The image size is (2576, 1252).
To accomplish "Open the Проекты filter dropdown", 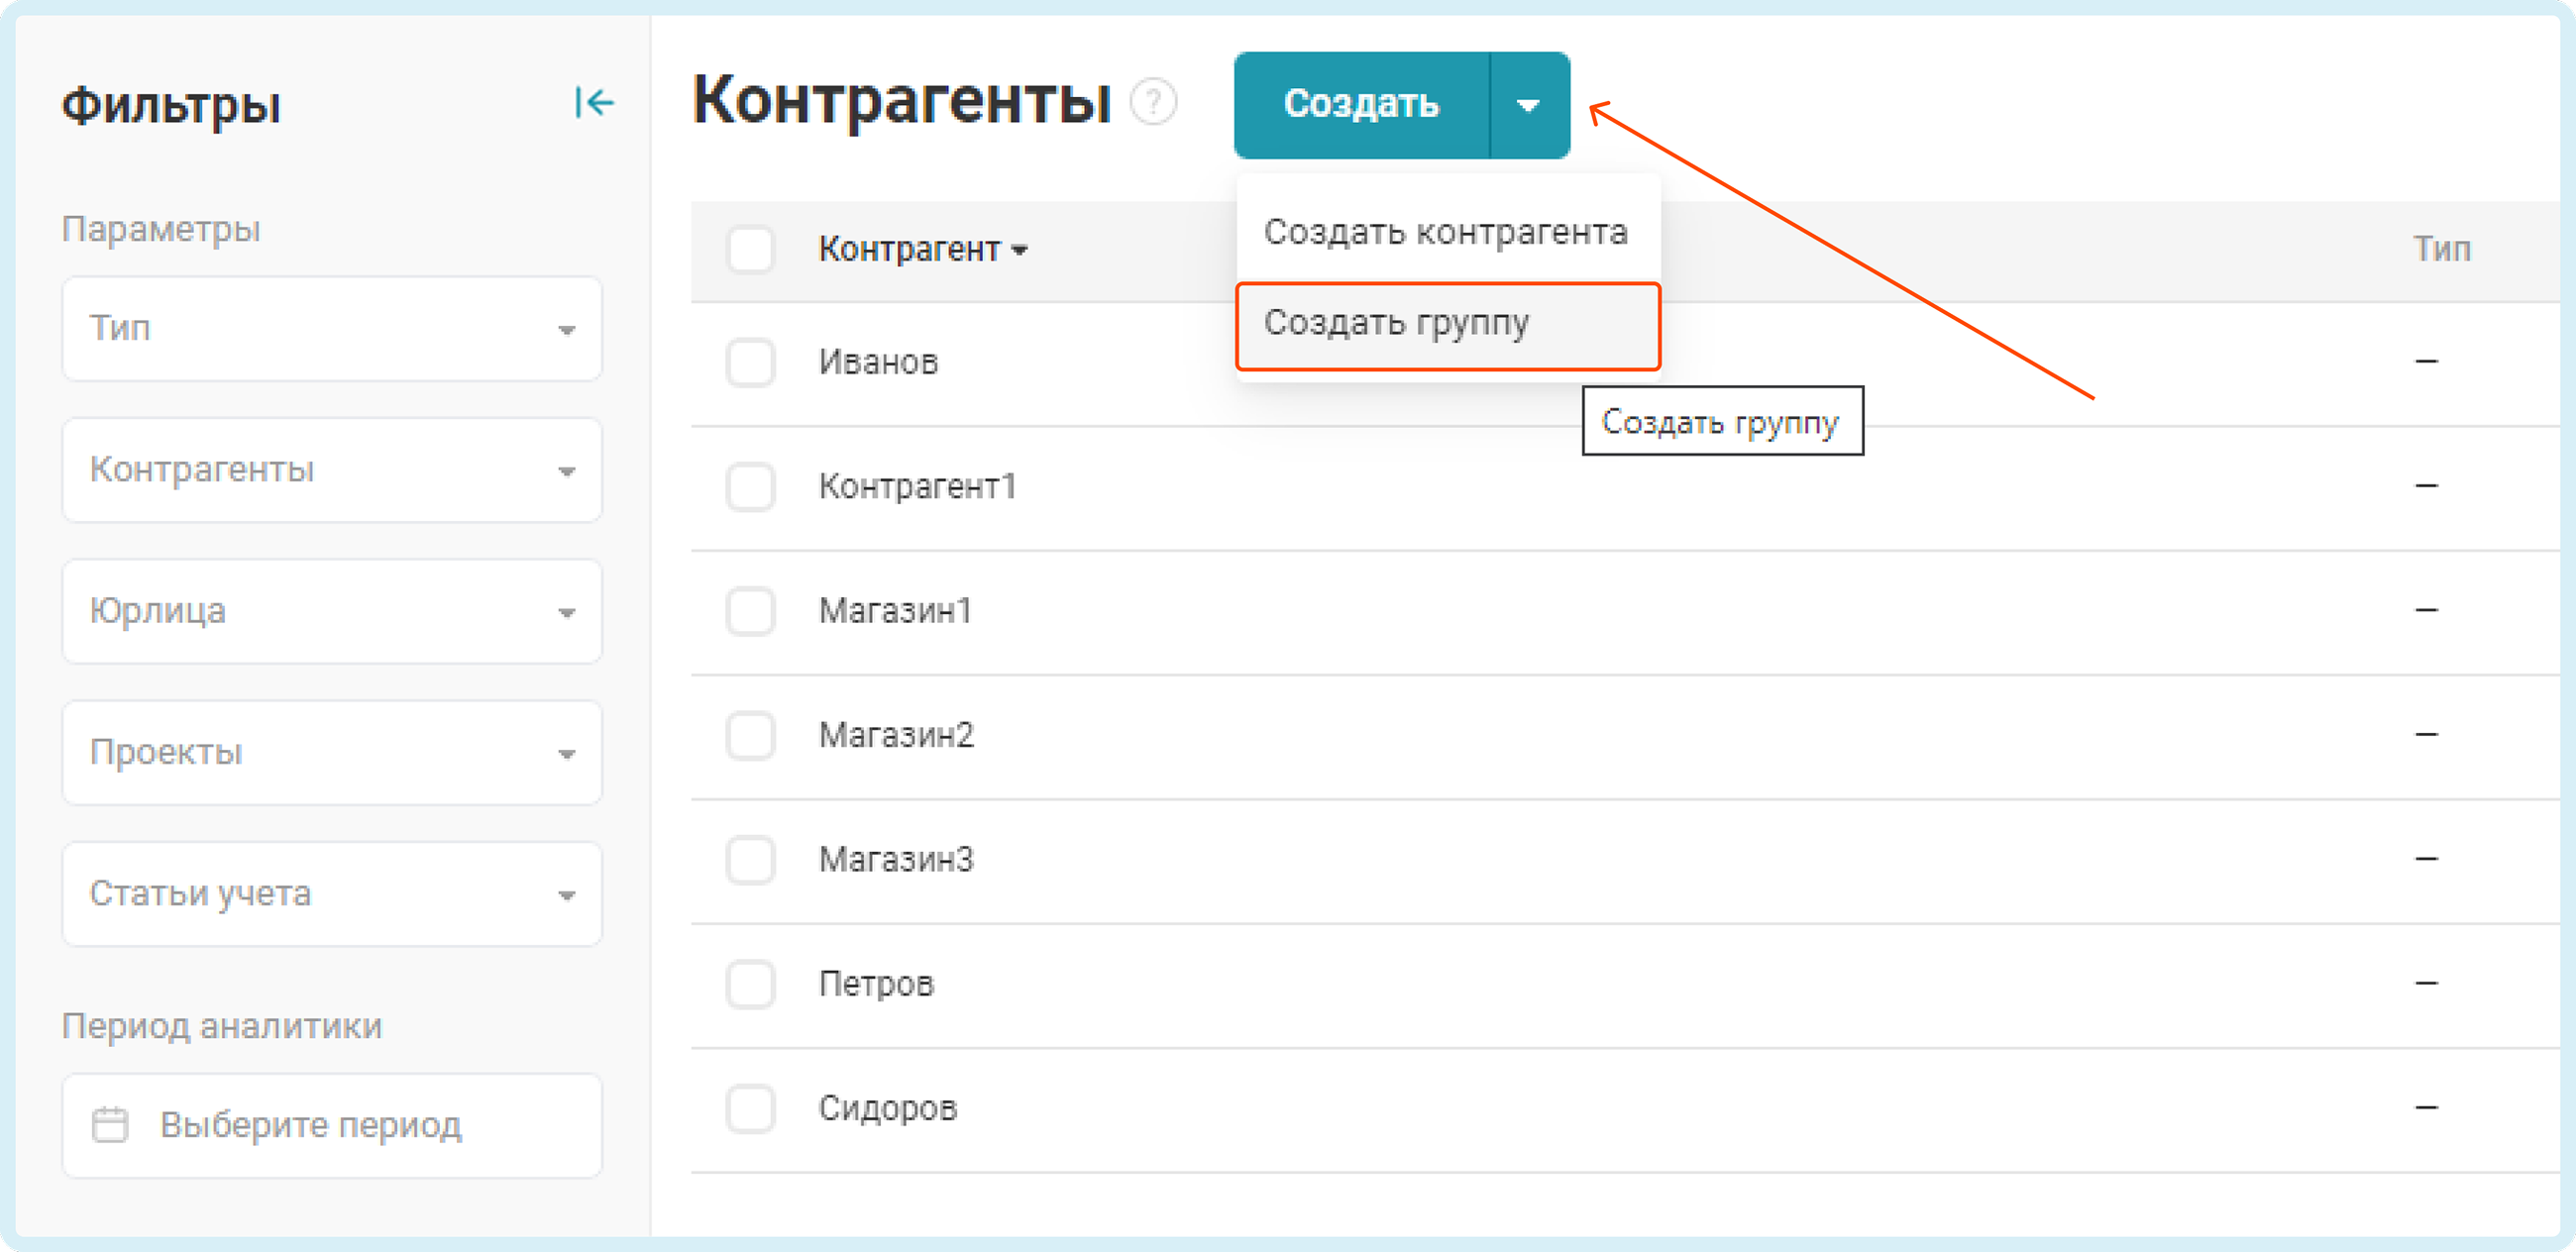I will click(332, 753).
